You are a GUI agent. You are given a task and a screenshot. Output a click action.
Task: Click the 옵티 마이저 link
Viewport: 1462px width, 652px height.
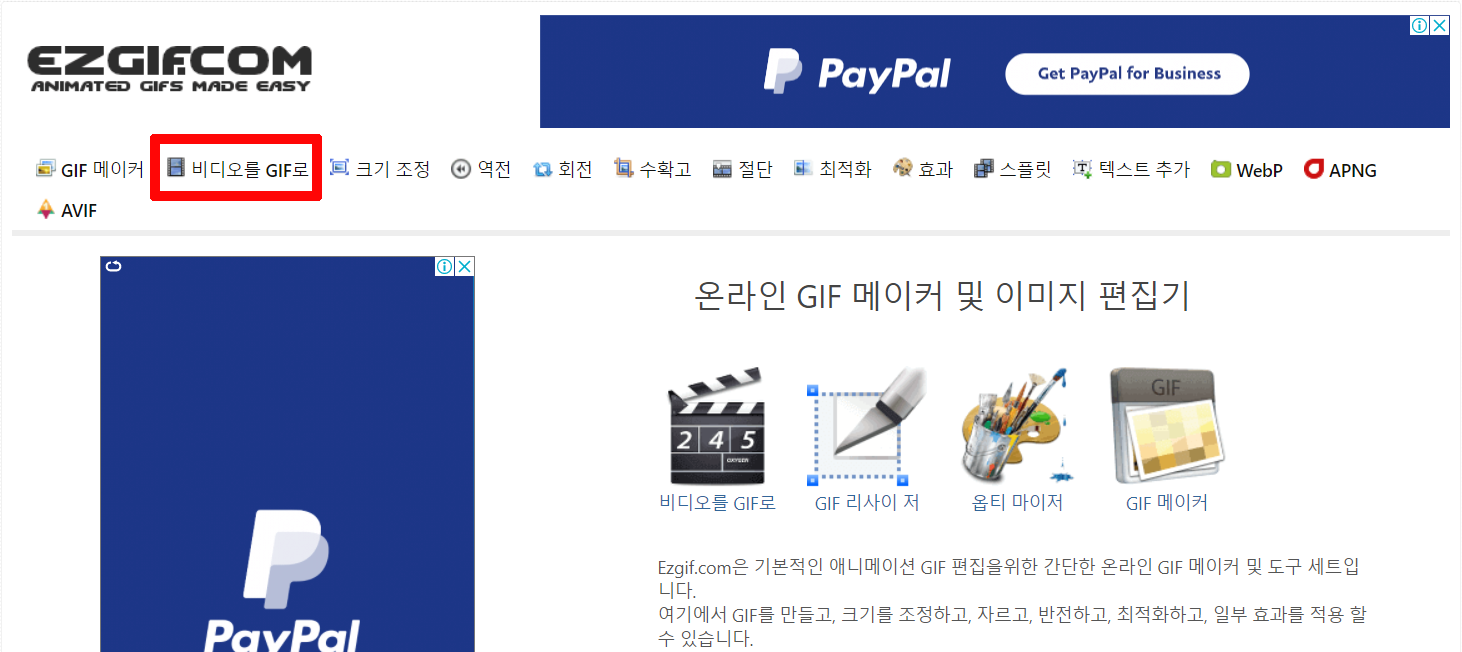1017,503
